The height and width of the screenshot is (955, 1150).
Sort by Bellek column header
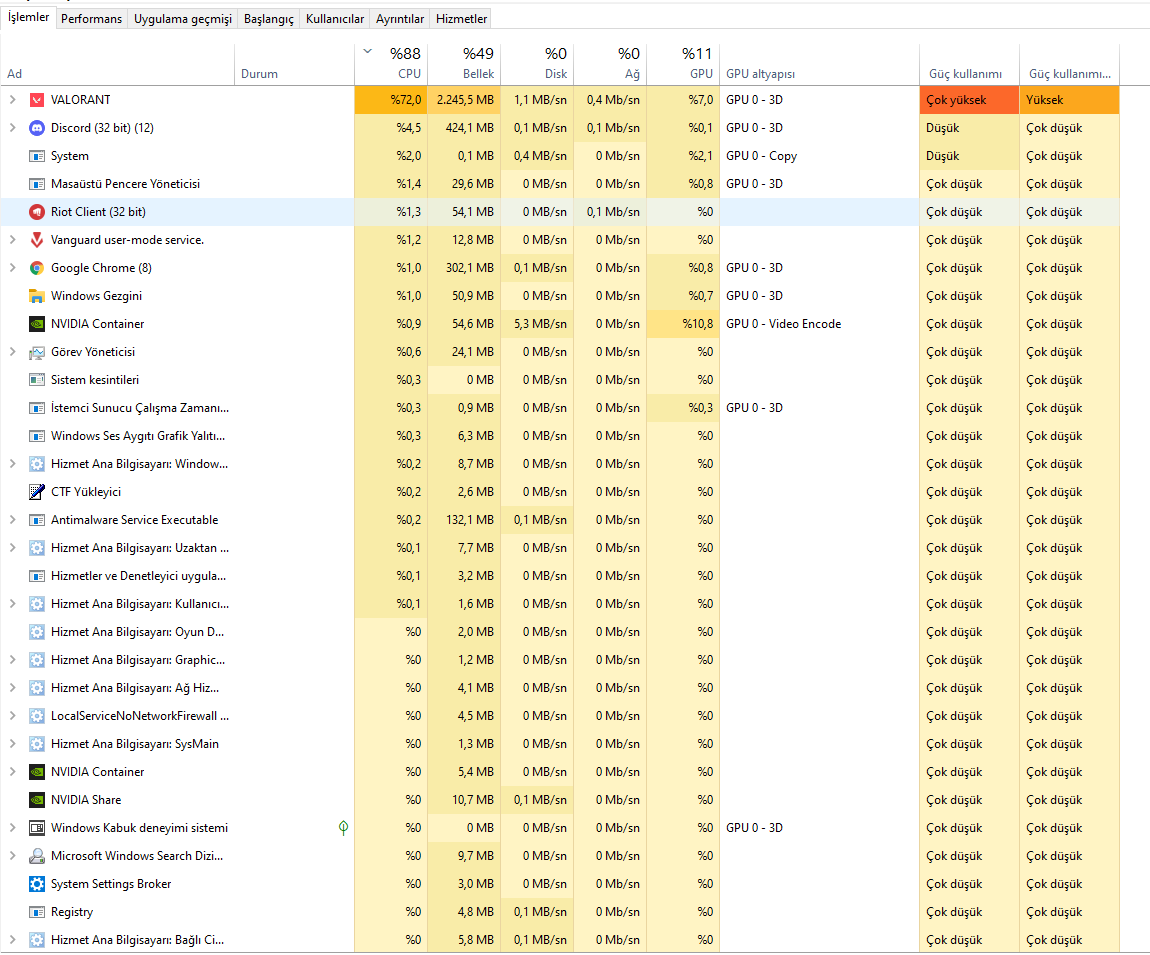point(464,64)
